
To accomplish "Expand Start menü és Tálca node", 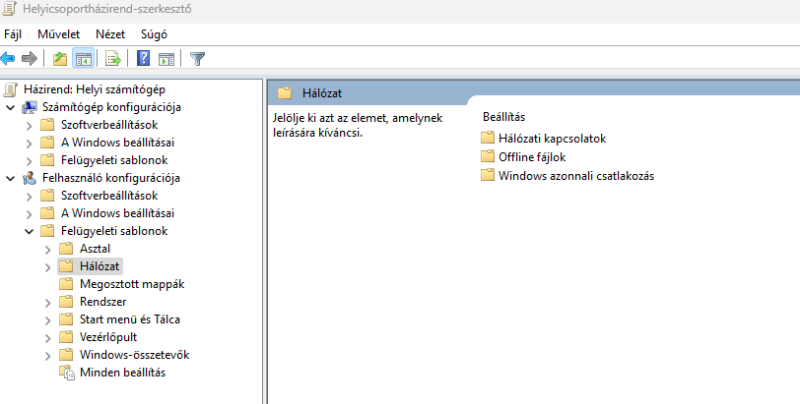I will pos(48,320).
